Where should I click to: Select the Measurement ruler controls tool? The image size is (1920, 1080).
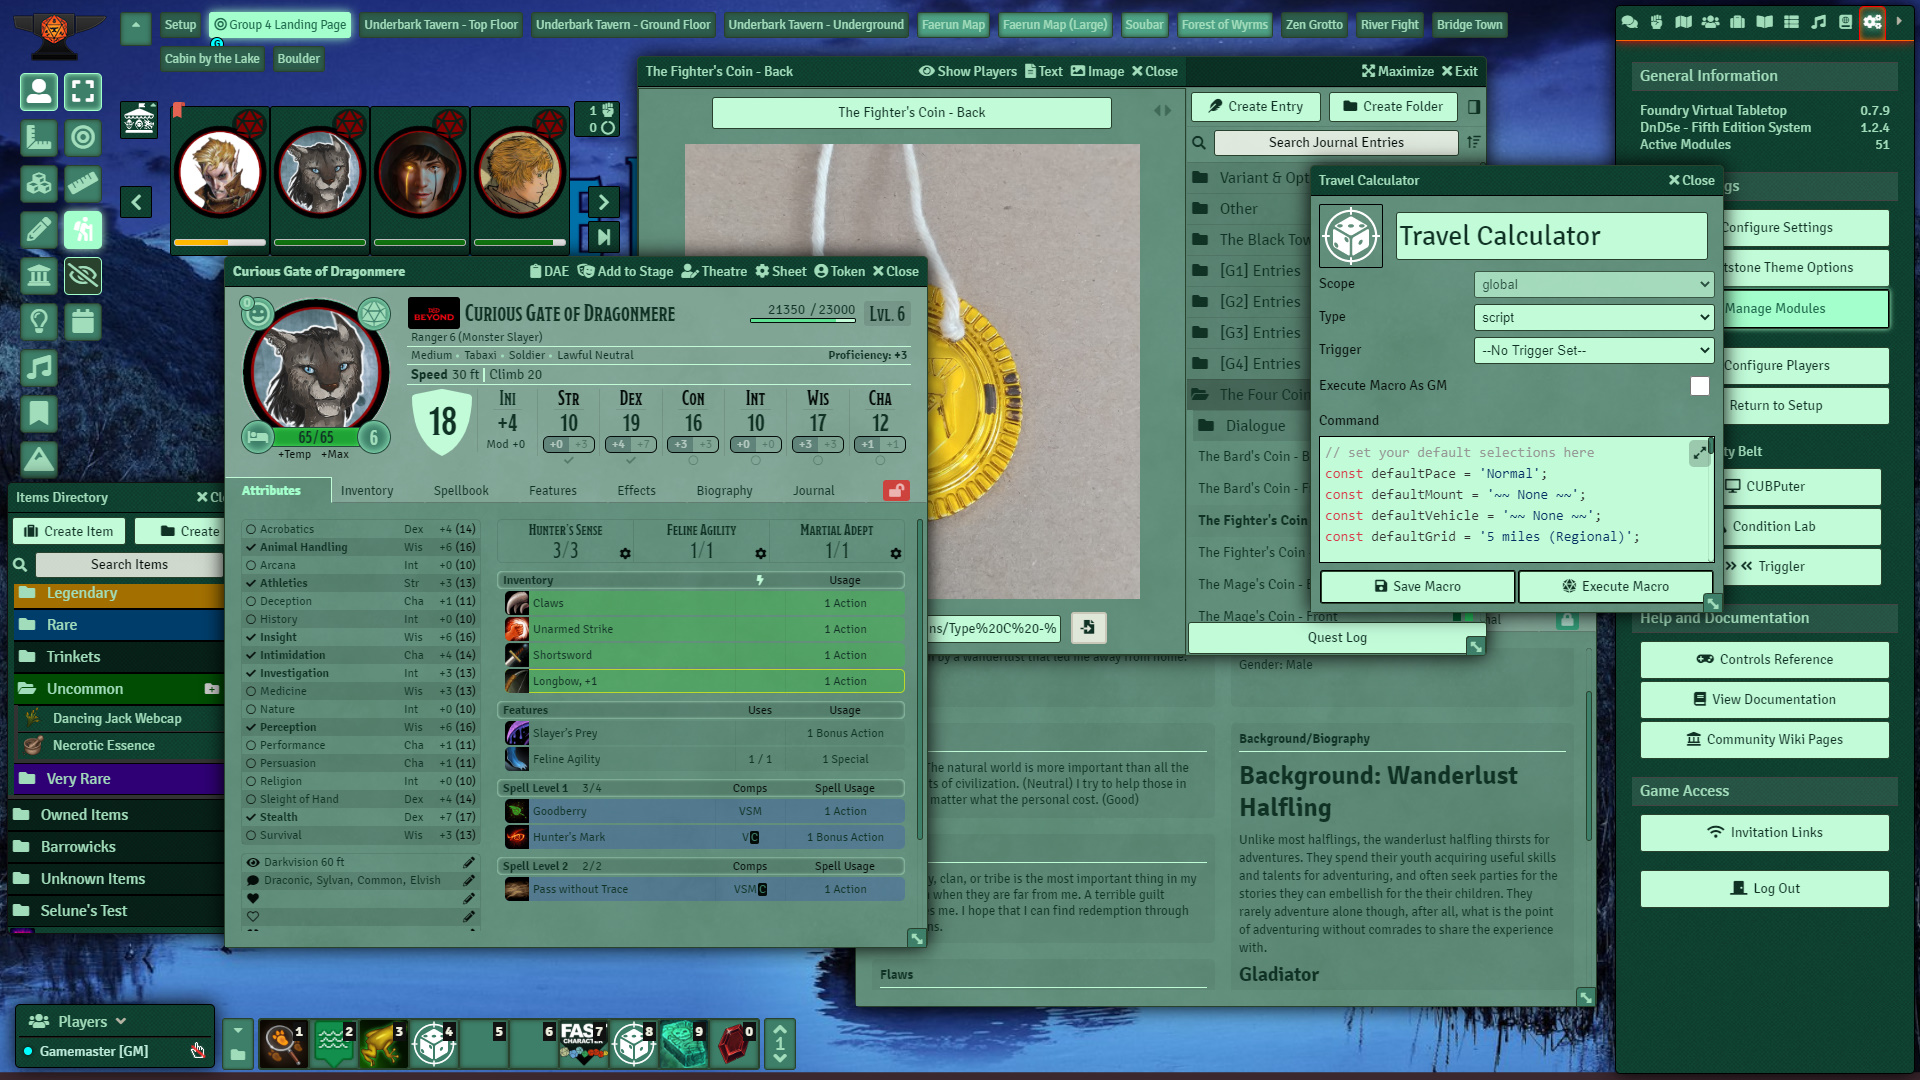tap(39, 138)
